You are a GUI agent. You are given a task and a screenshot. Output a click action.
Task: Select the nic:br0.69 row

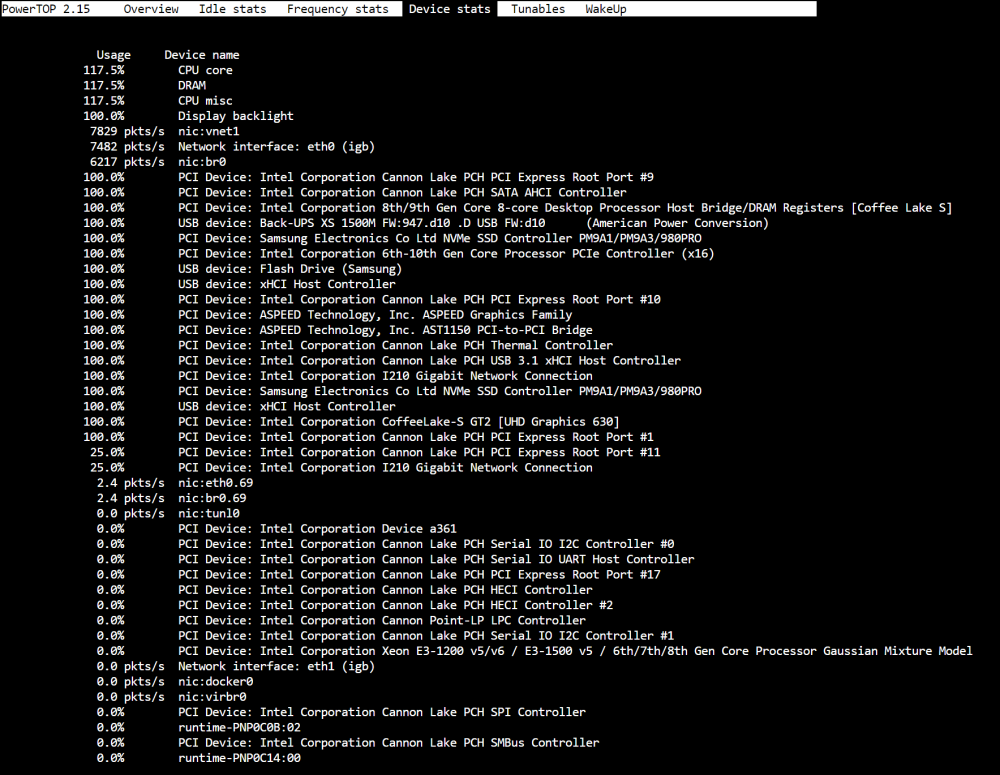(171, 499)
